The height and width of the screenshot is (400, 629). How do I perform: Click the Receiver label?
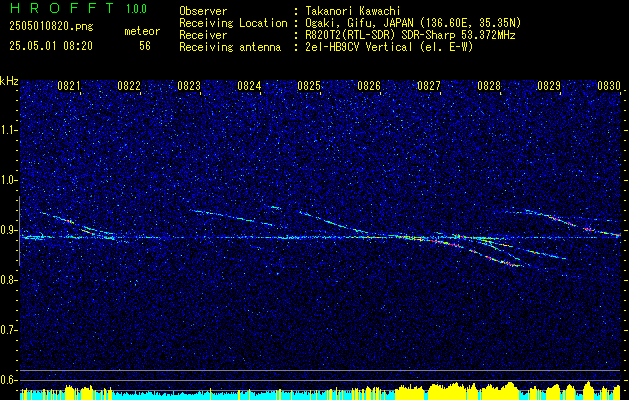click(203, 35)
